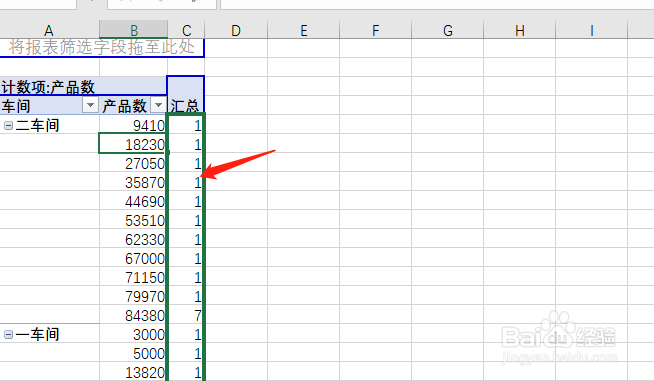The image size is (654, 381).
Task: Select column C header
Action: coord(186,30)
